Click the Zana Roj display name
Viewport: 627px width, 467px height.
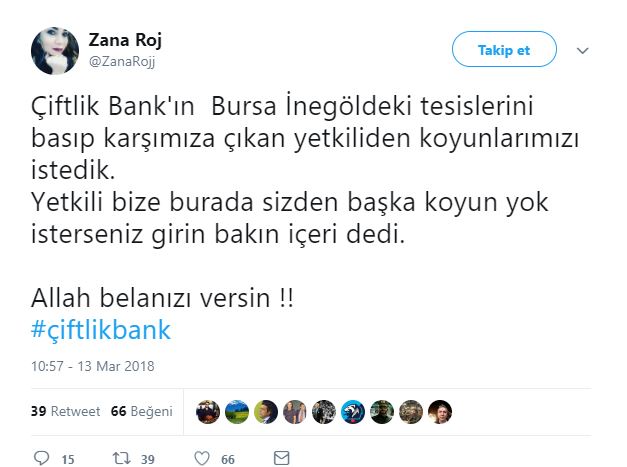[x=125, y=40]
